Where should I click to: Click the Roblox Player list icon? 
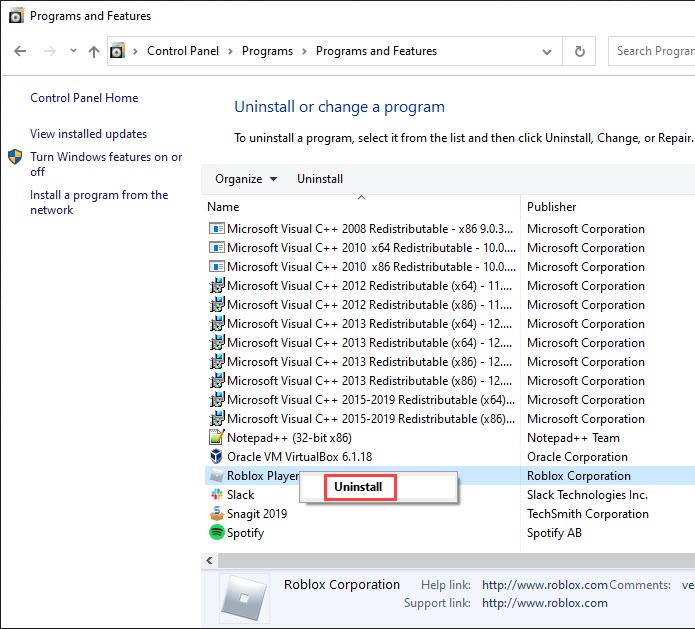[216, 476]
